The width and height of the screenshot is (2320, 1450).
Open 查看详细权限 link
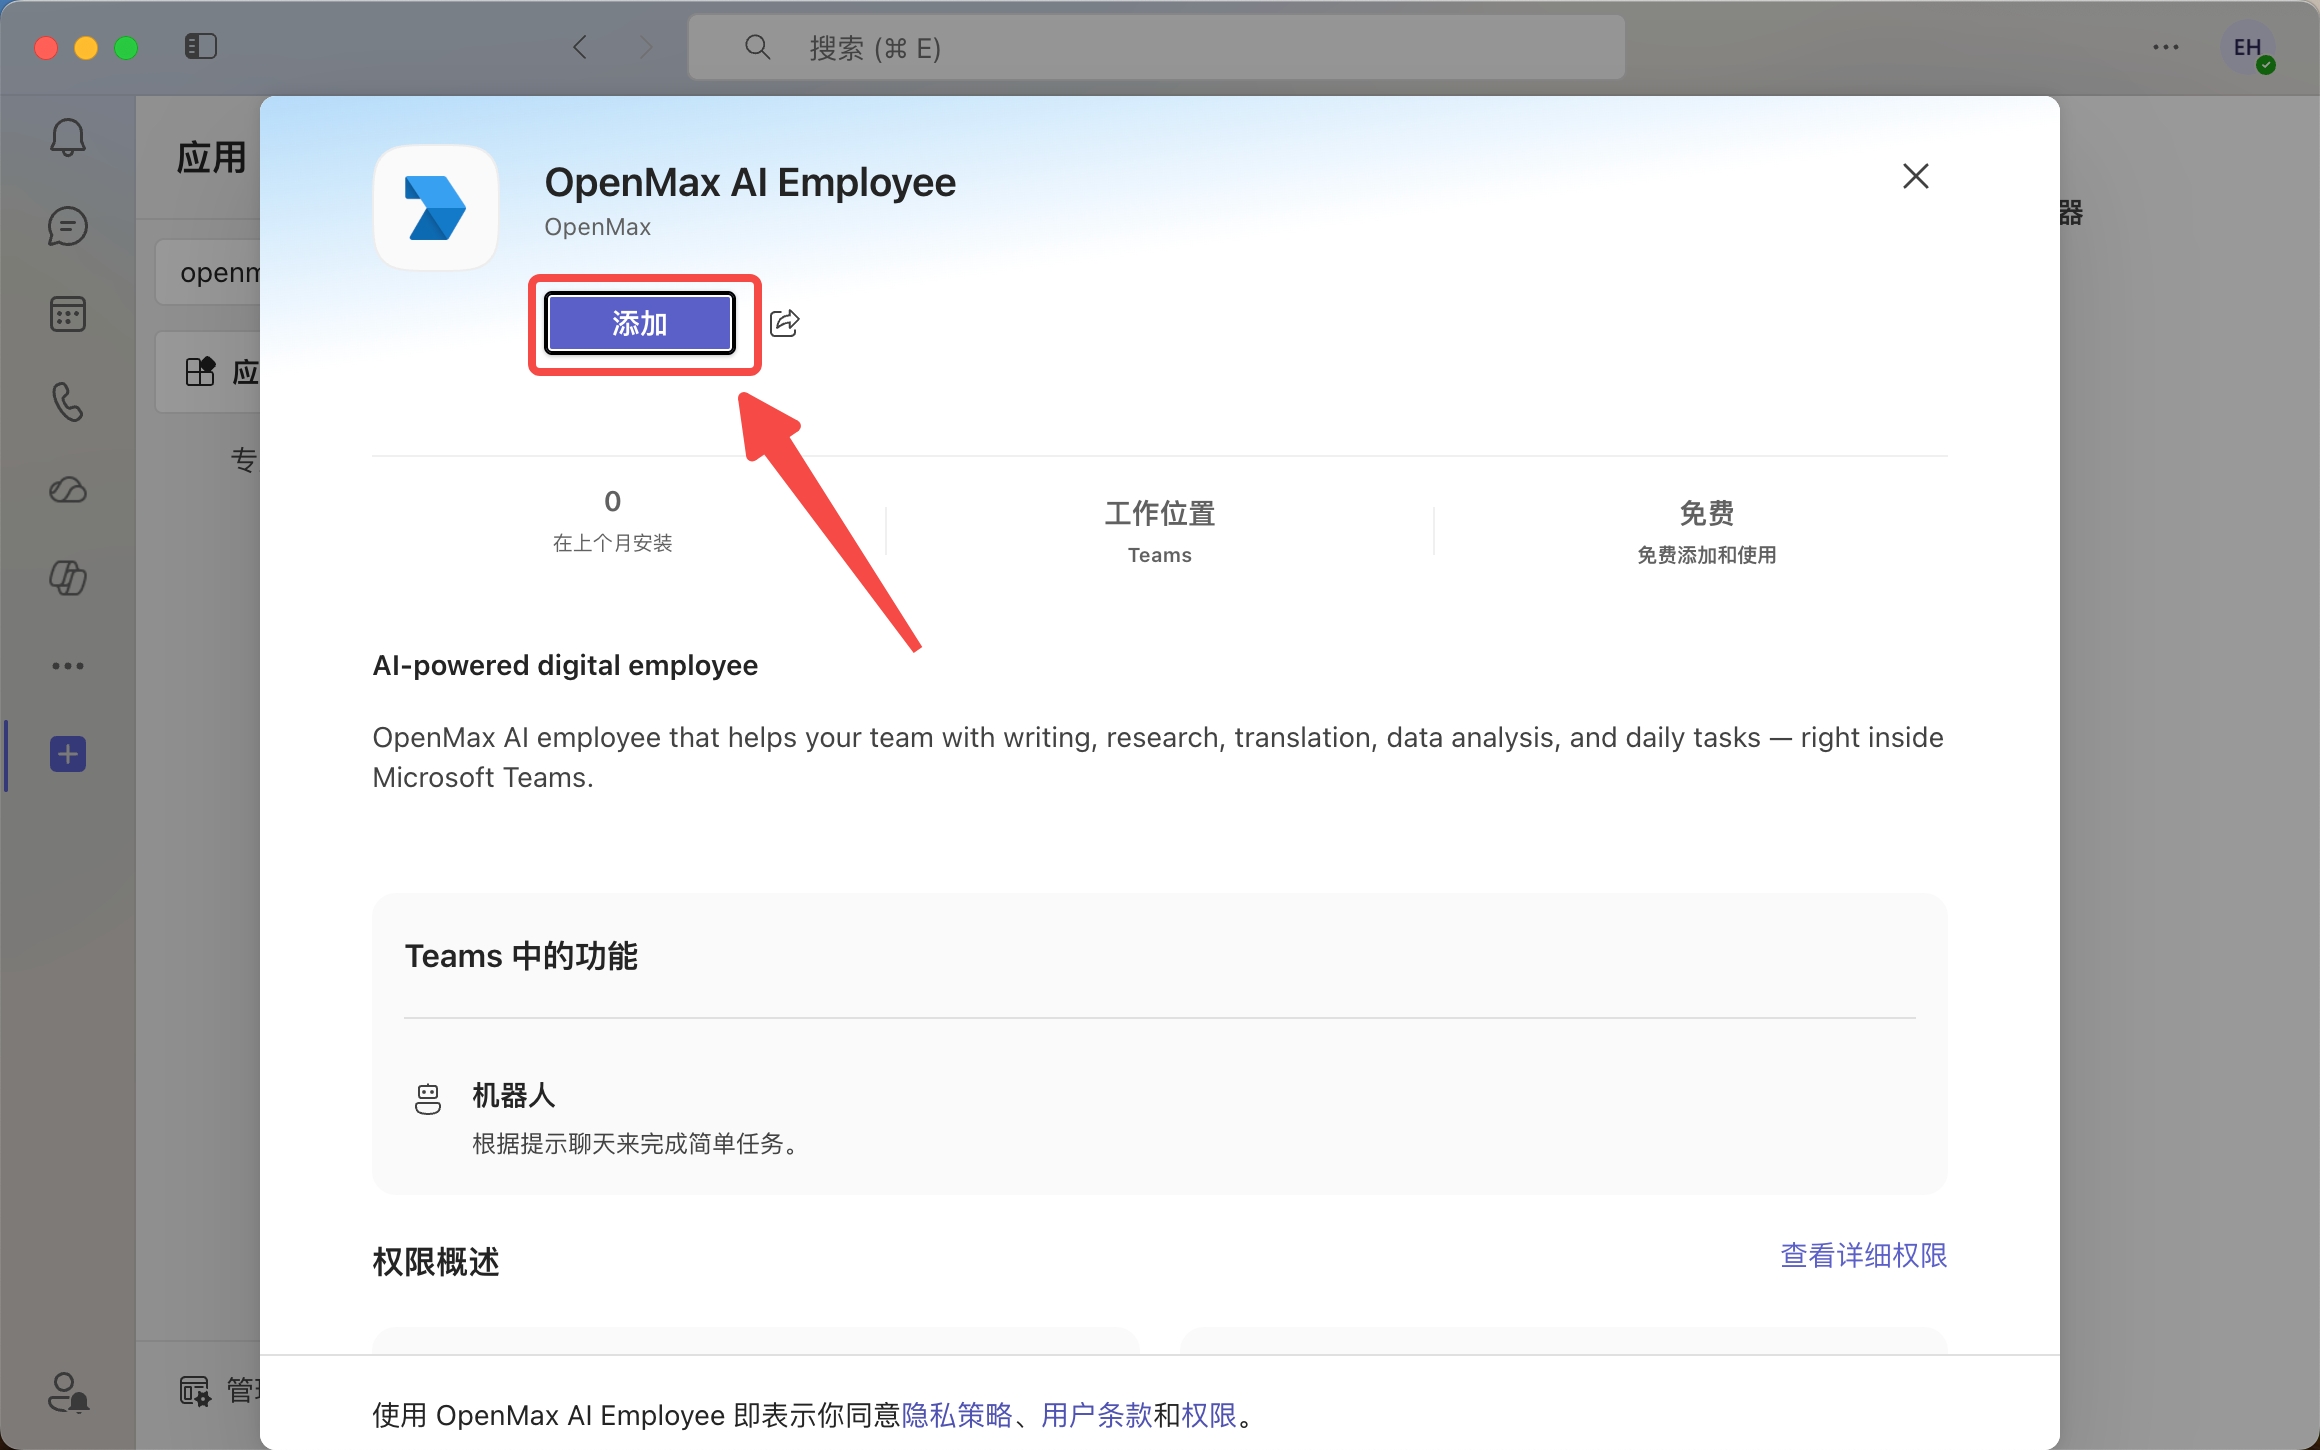coord(1864,1256)
